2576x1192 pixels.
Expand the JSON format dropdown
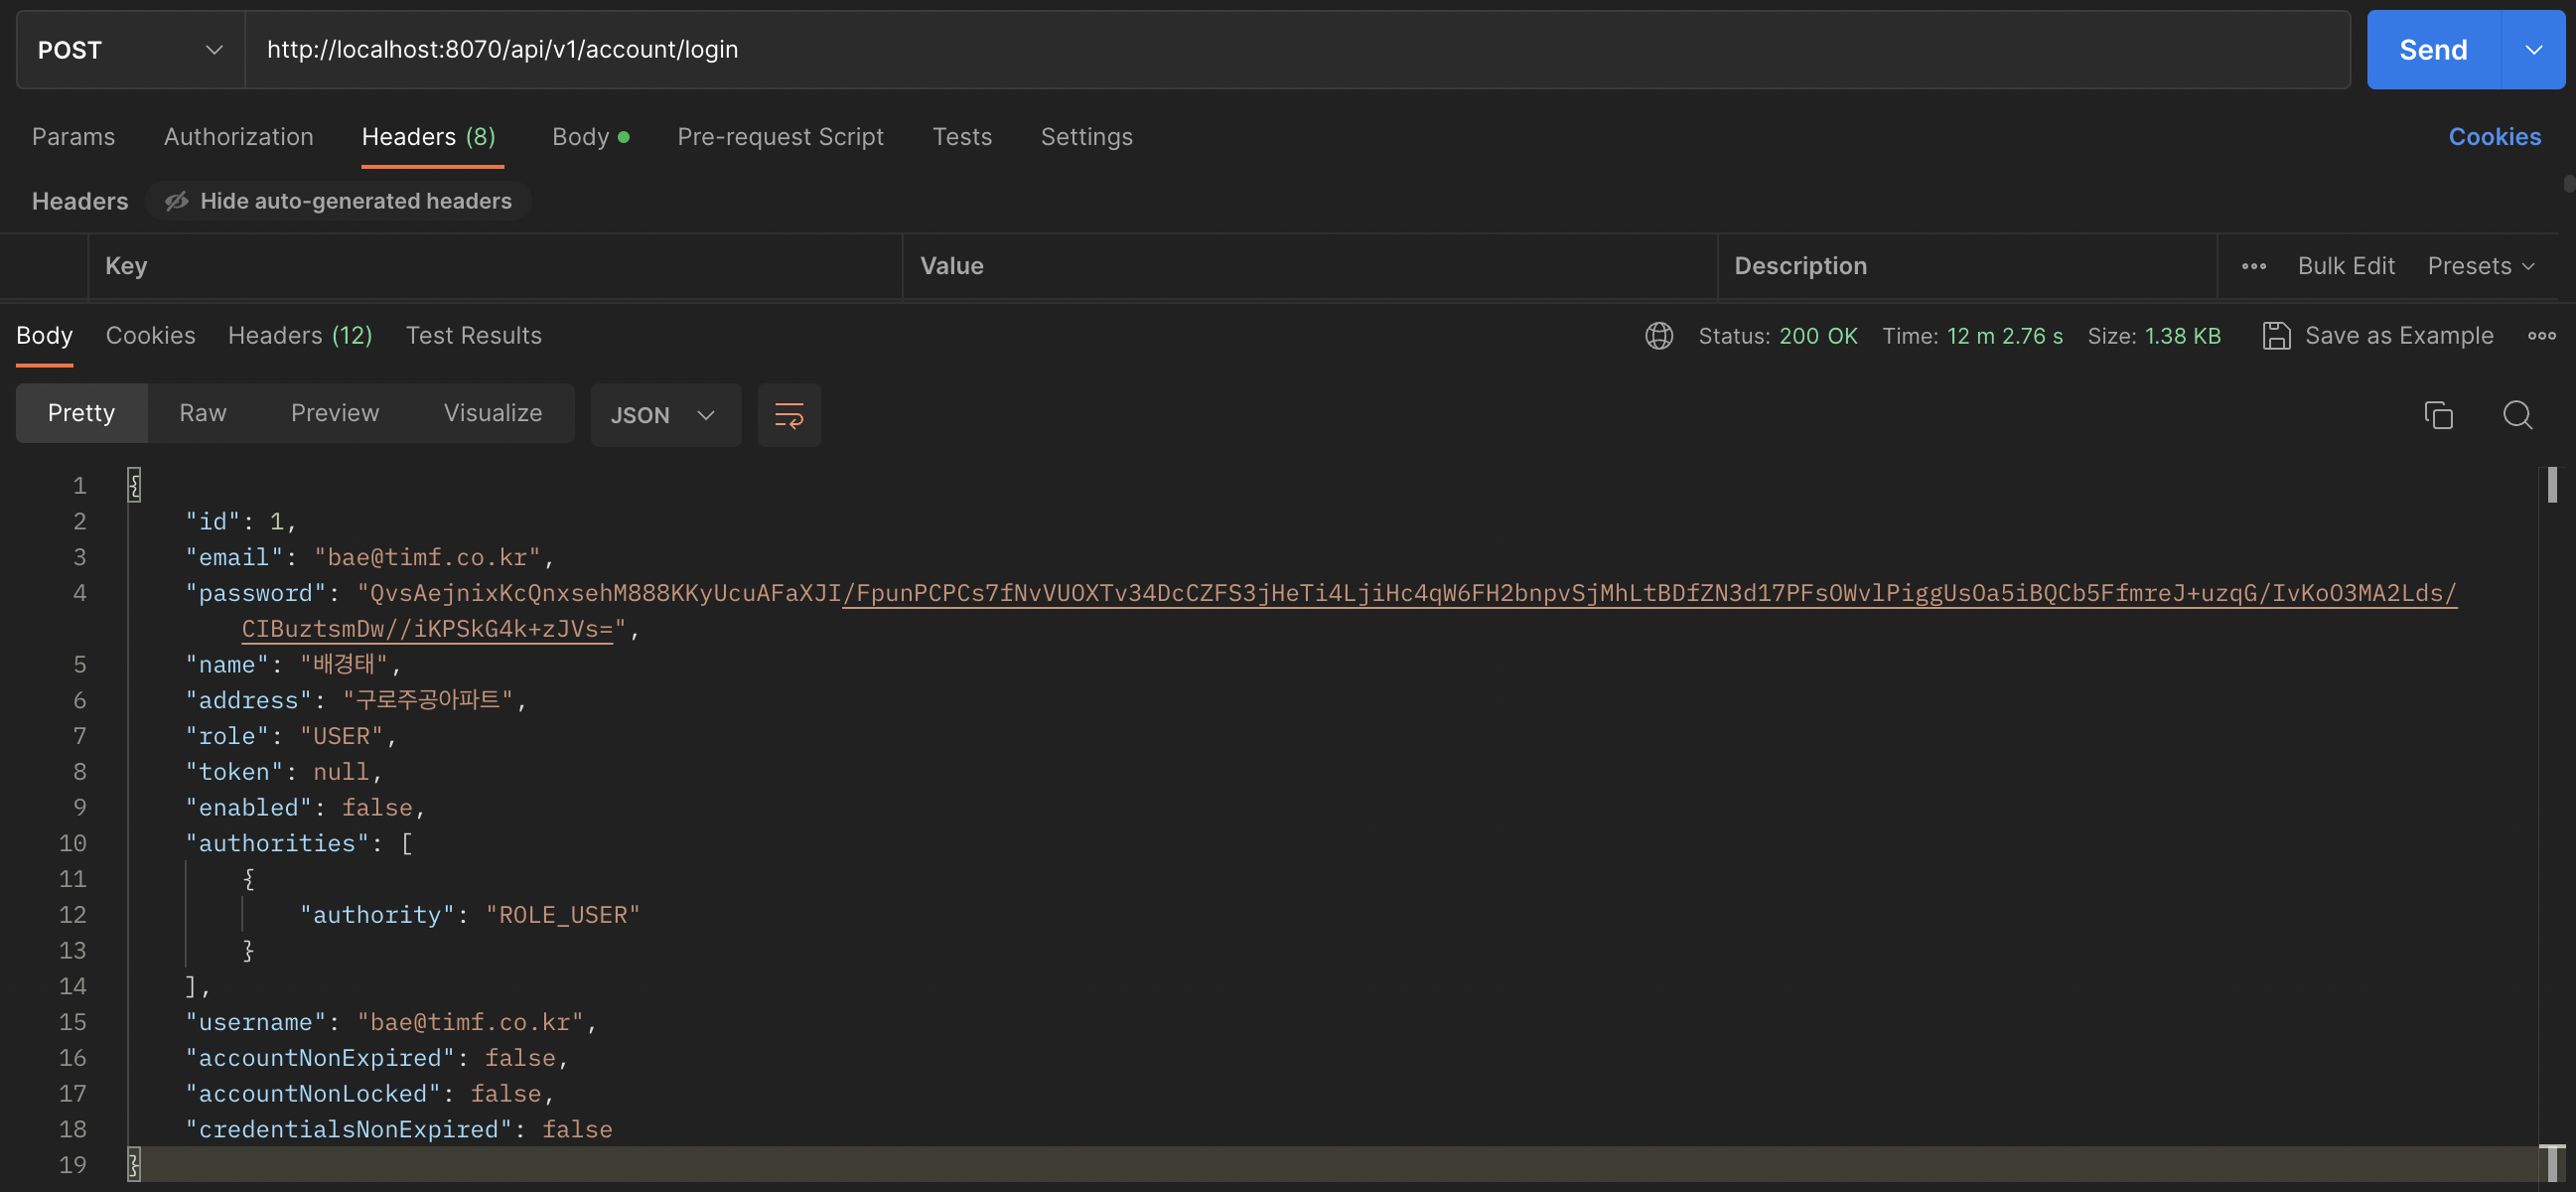(x=664, y=415)
